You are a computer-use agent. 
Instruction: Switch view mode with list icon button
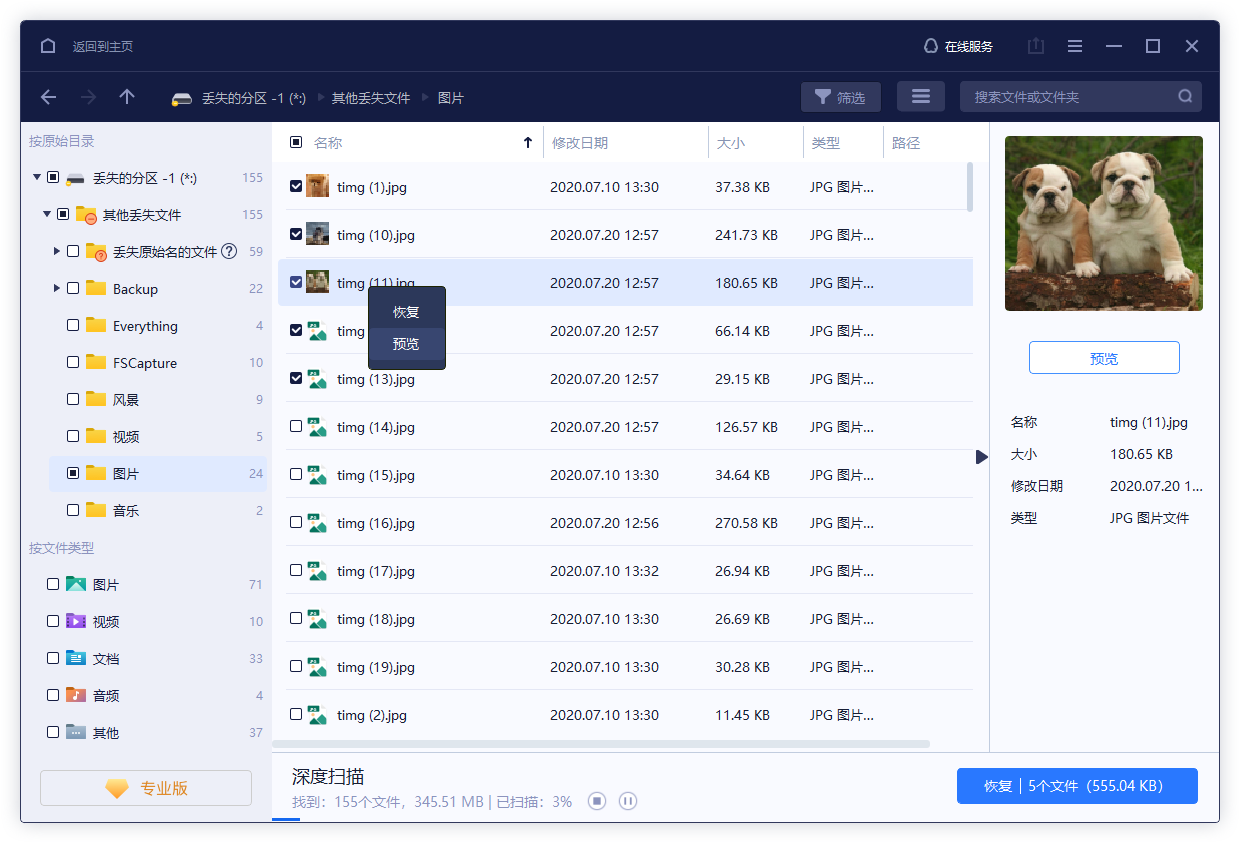pyautogui.click(x=920, y=97)
